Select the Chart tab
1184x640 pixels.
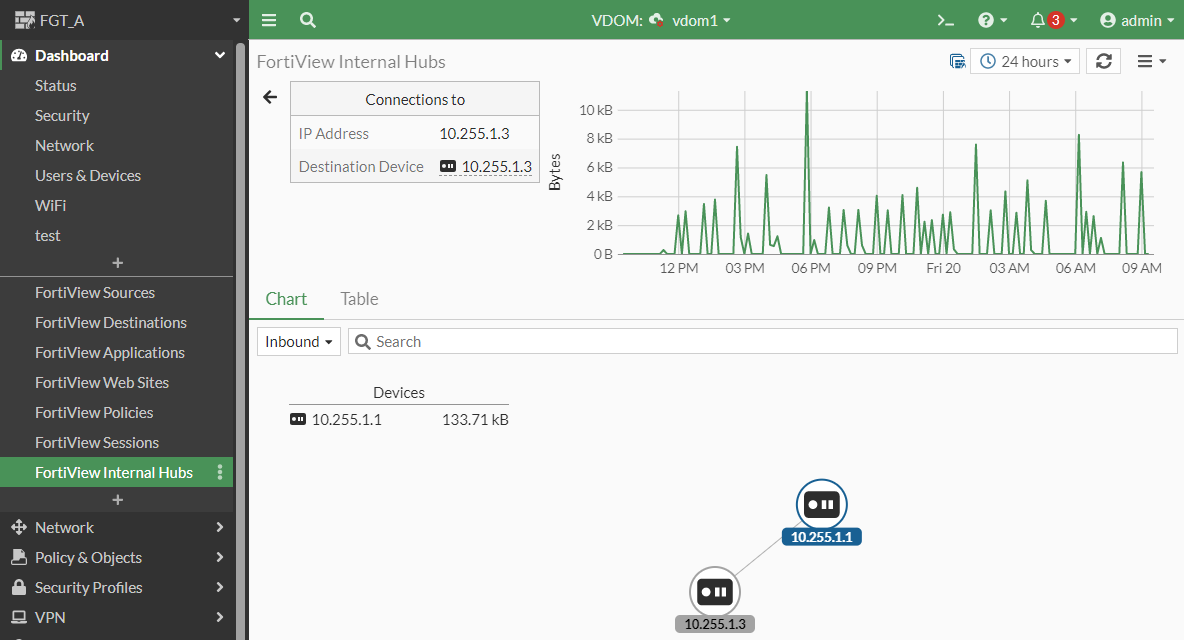click(x=286, y=299)
